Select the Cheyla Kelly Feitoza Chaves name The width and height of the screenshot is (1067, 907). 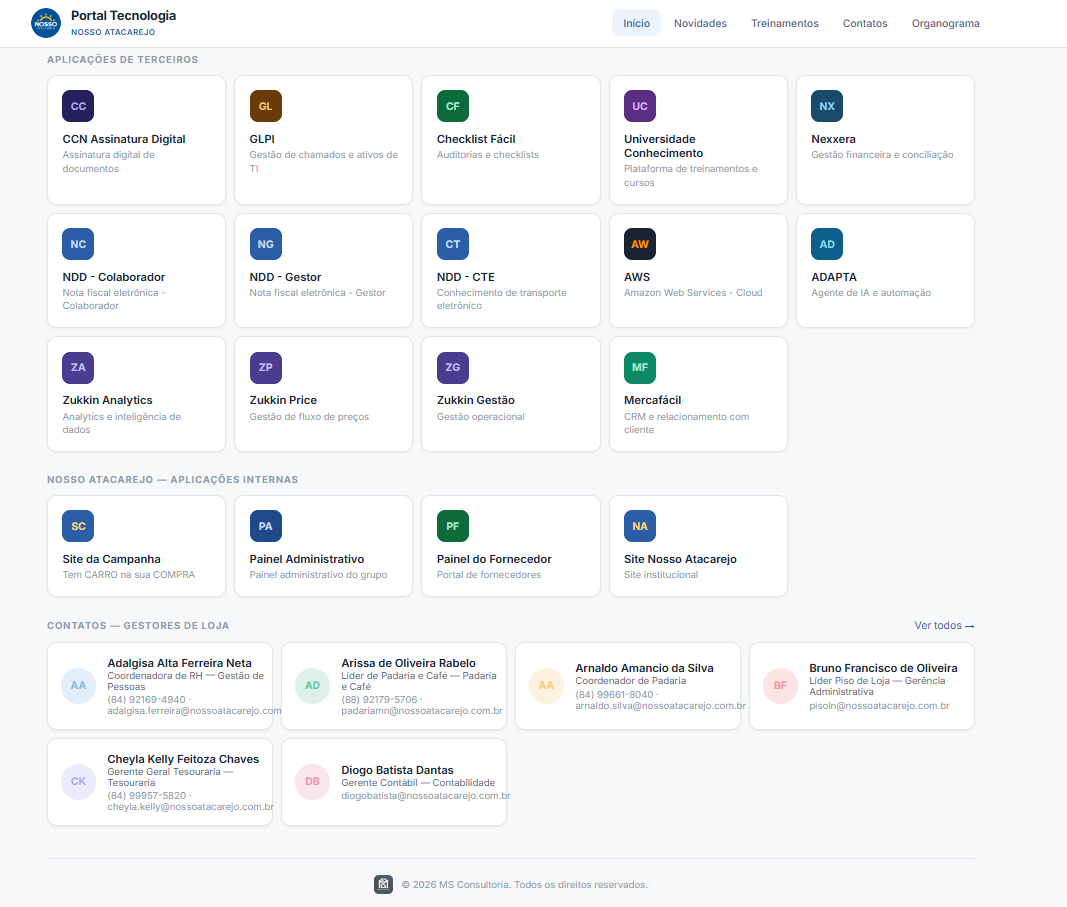(183, 759)
